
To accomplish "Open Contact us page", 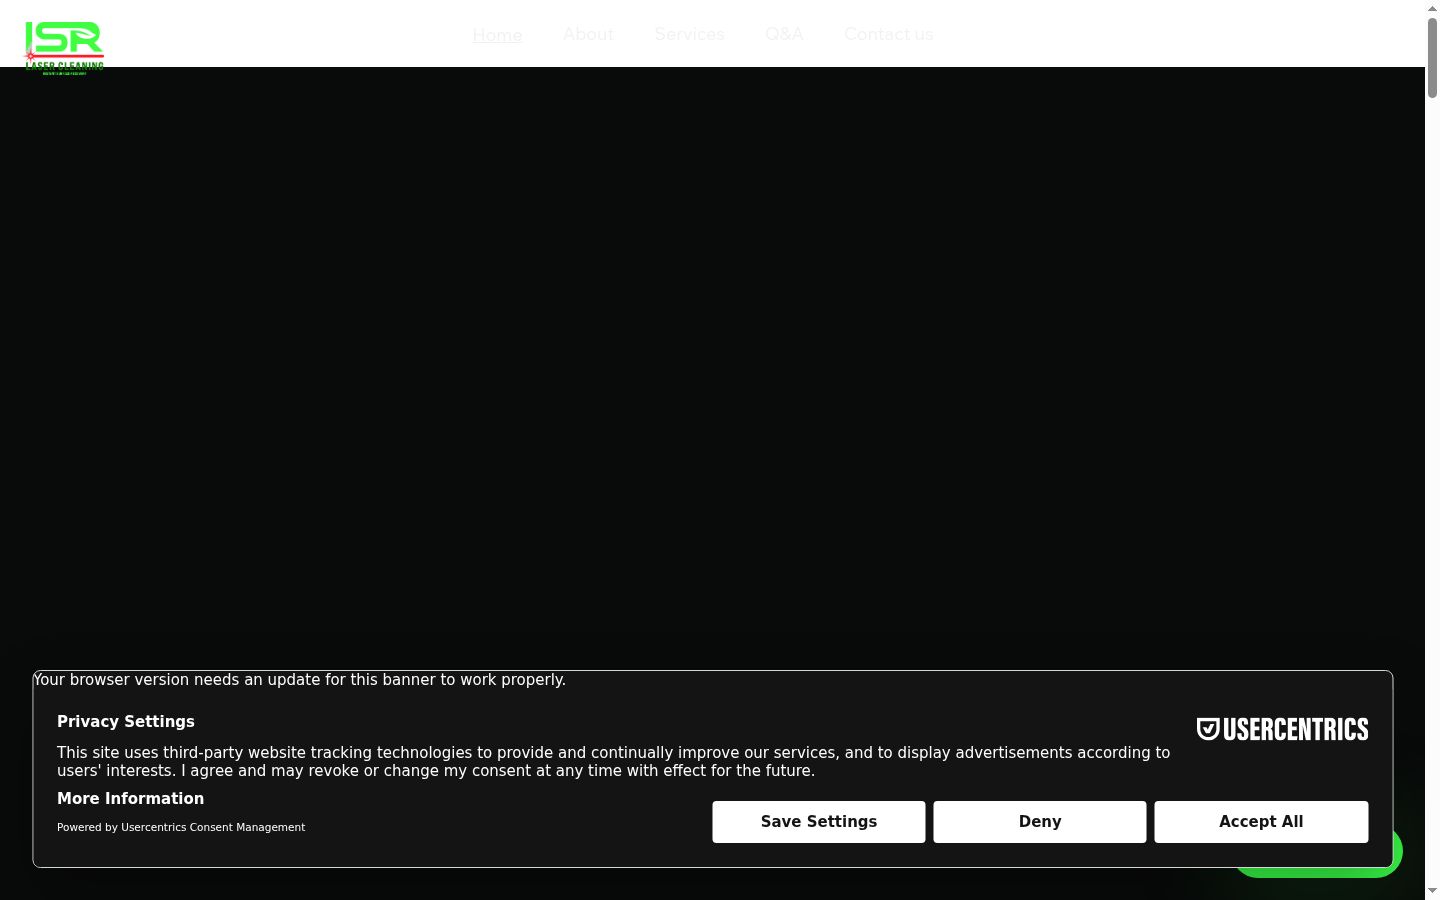I will point(888,34).
